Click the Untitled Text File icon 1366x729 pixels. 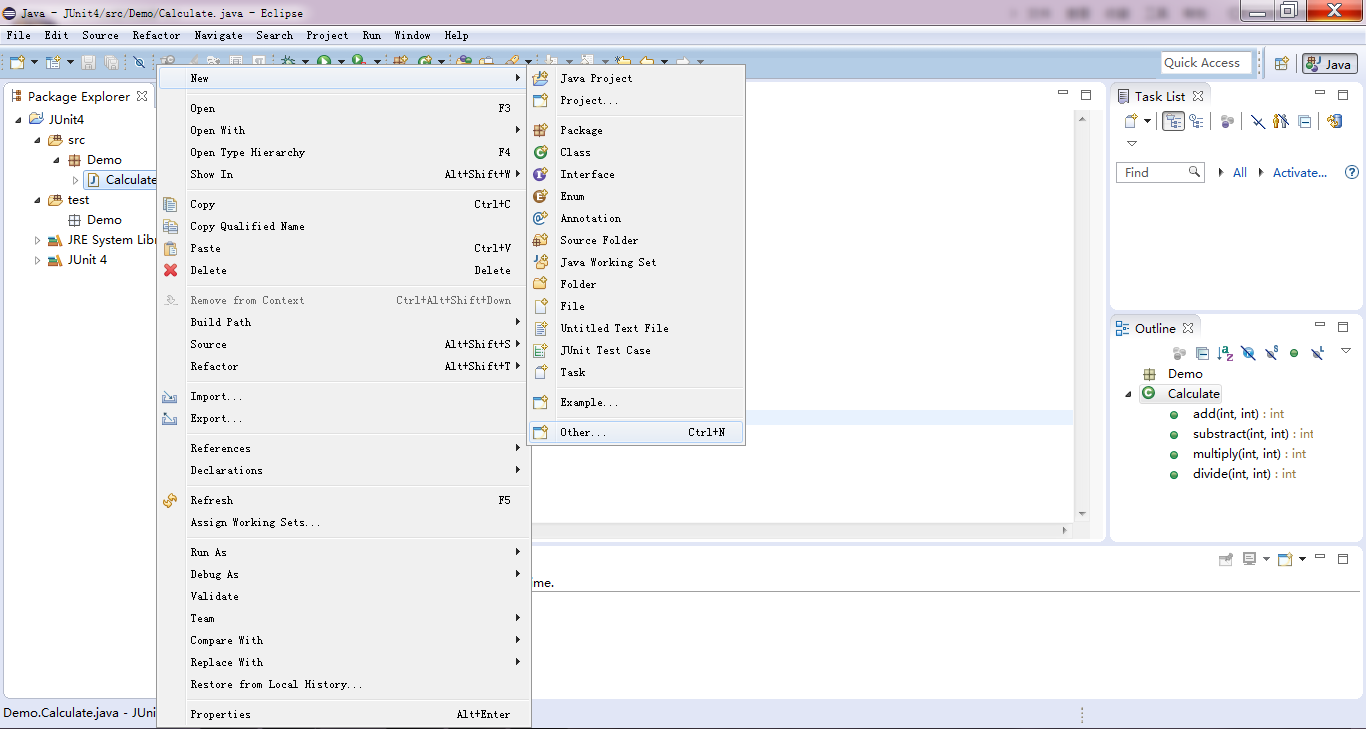pyautogui.click(x=540, y=328)
